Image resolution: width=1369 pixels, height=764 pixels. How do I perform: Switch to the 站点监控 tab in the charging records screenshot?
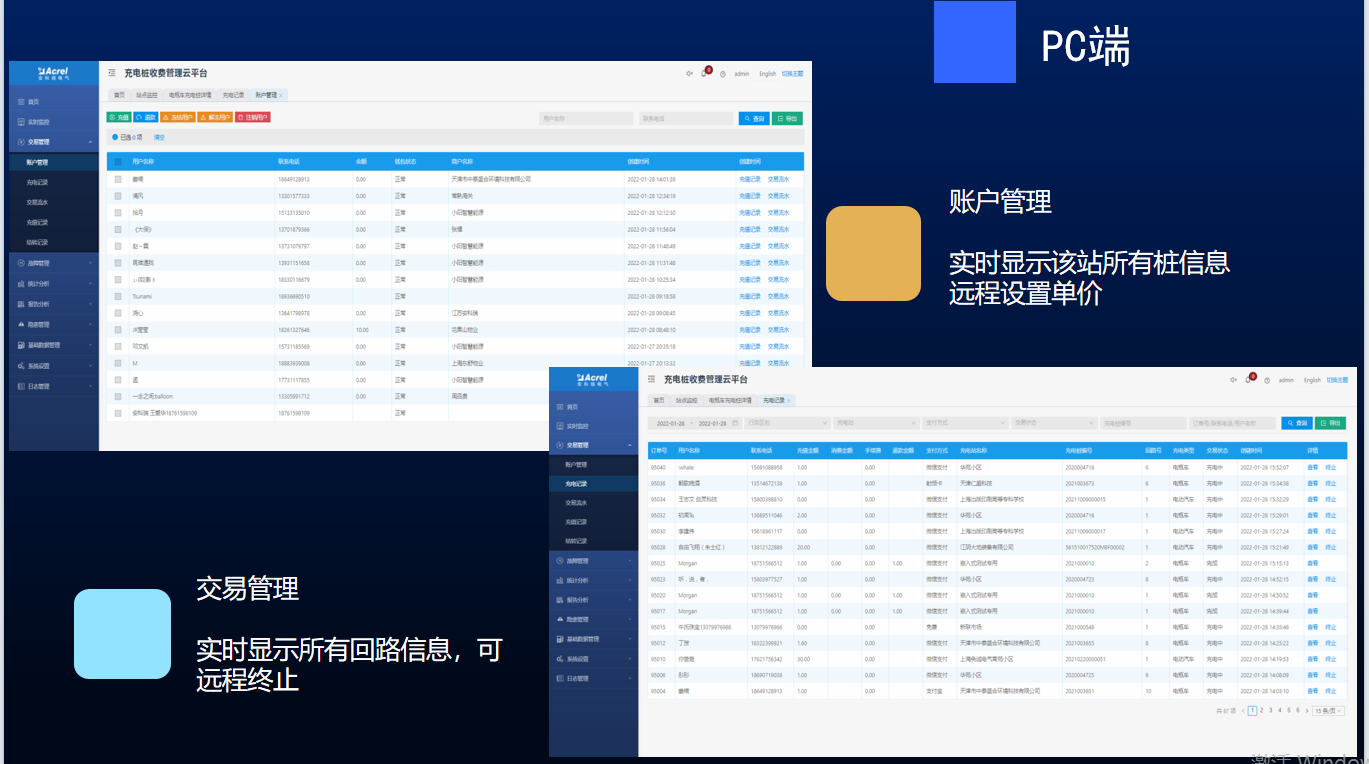tap(687, 400)
